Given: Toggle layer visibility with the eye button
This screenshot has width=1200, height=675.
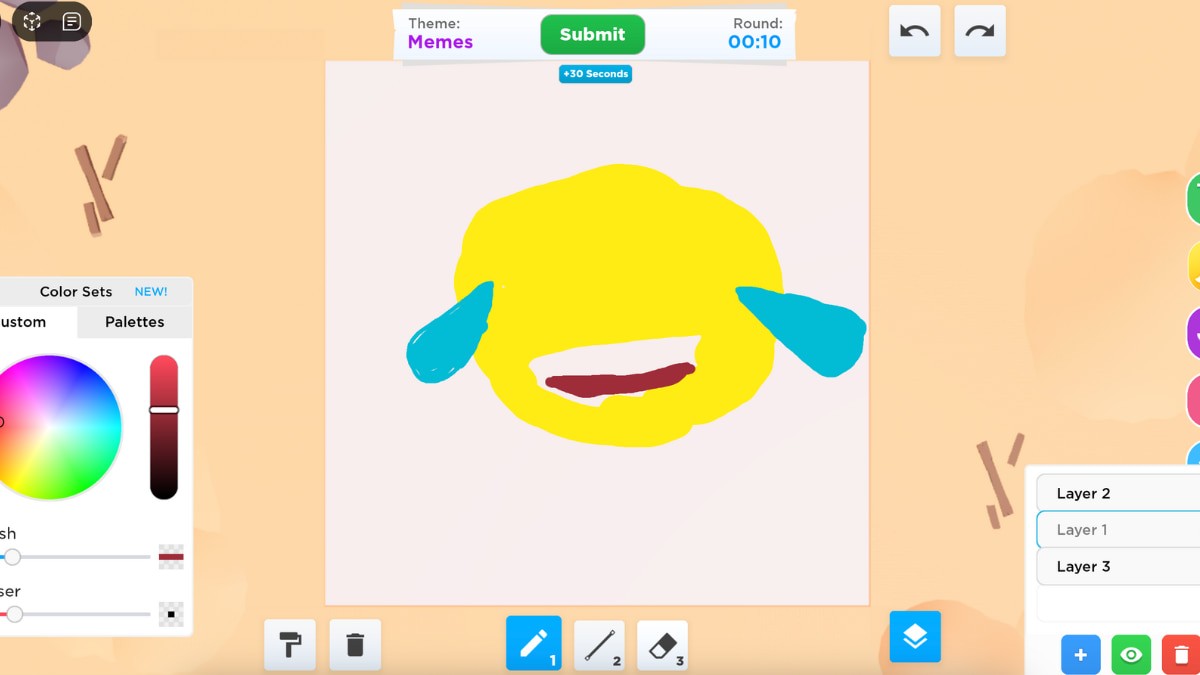Looking at the screenshot, I should 1131,655.
